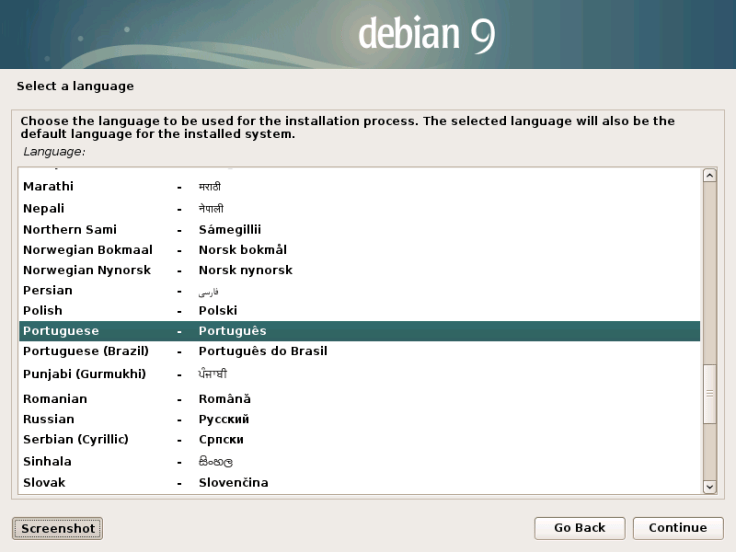Click the language list scrollbar handle

[x=710, y=393]
